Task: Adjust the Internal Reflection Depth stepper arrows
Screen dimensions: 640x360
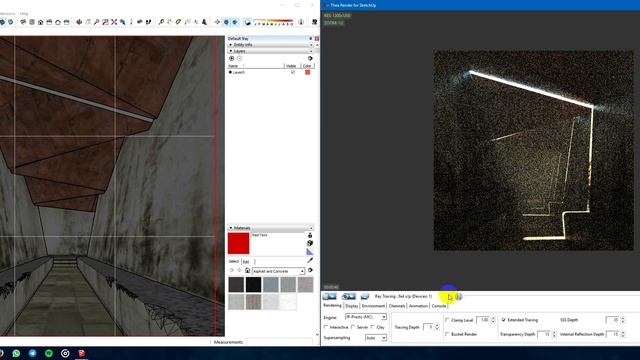Action: click(x=623, y=334)
